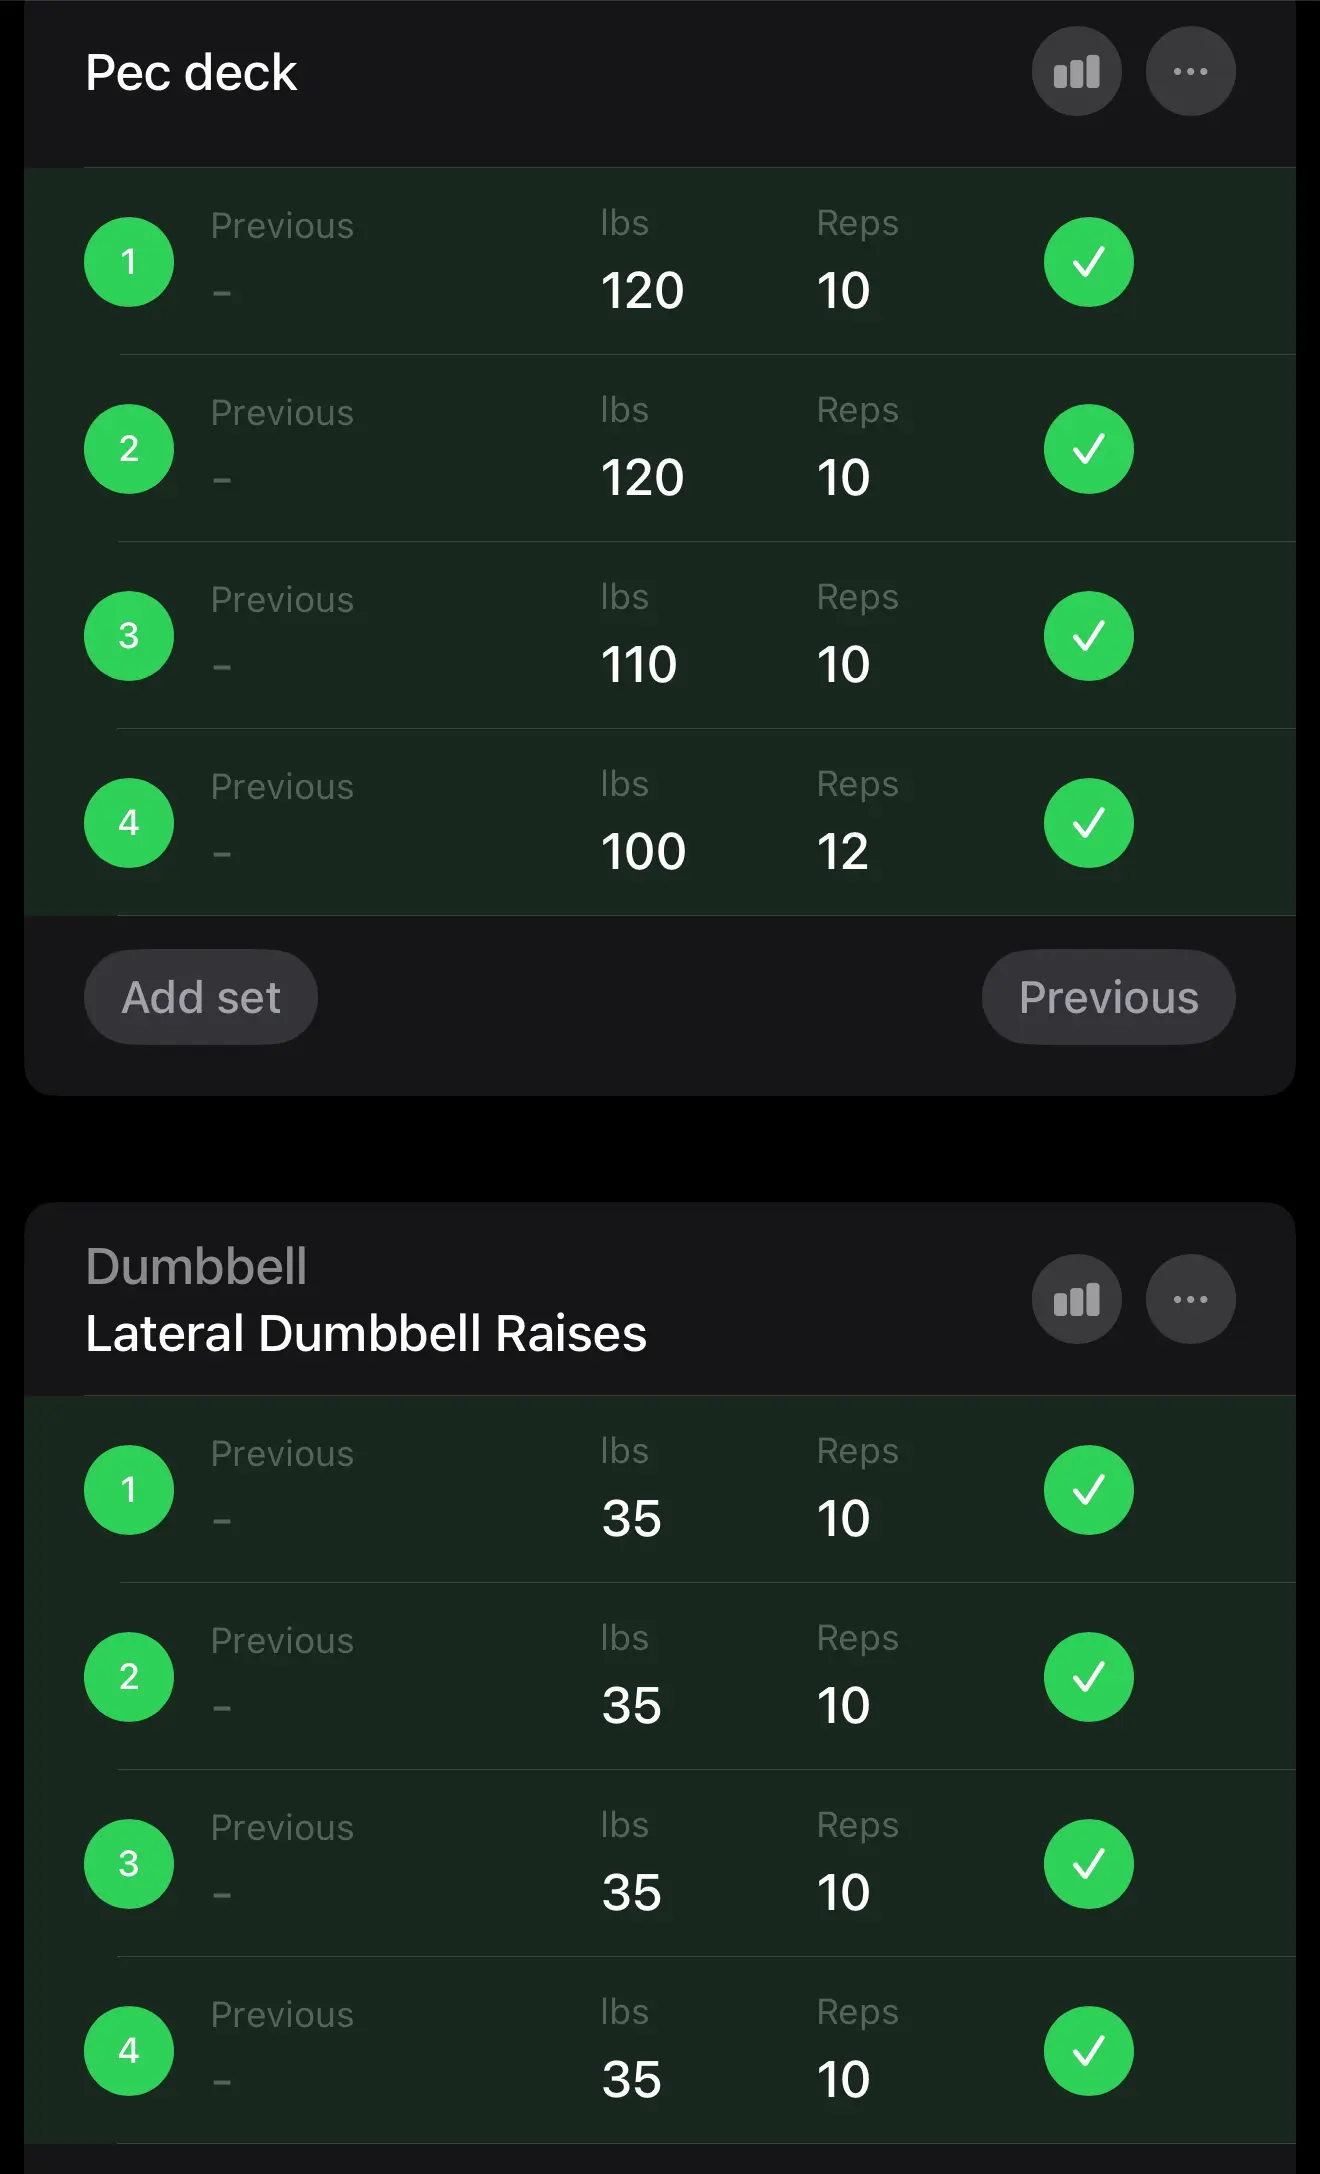Edit Lateral Raises set 1 weight 35
Viewport: 1320px width, 2174px height.
point(631,1518)
